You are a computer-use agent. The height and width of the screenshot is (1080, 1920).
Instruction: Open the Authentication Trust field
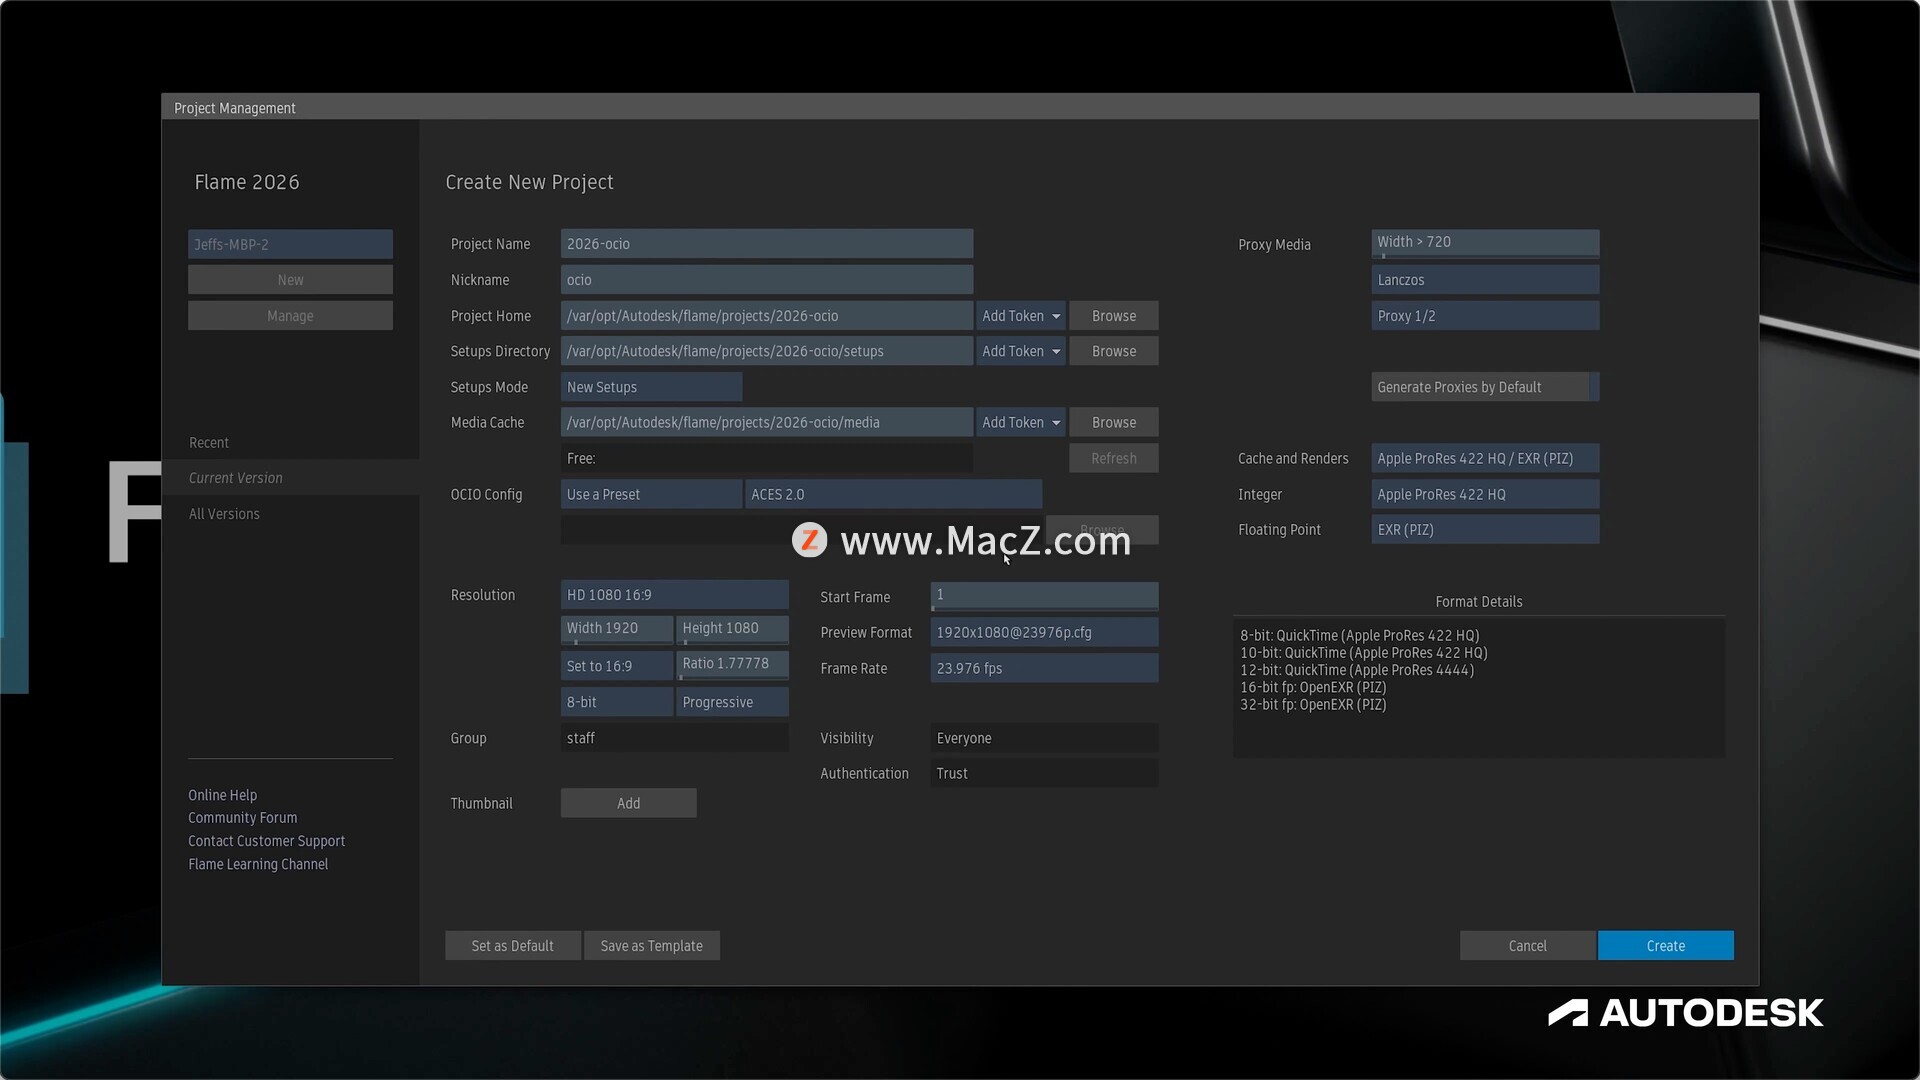[x=1044, y=773]
